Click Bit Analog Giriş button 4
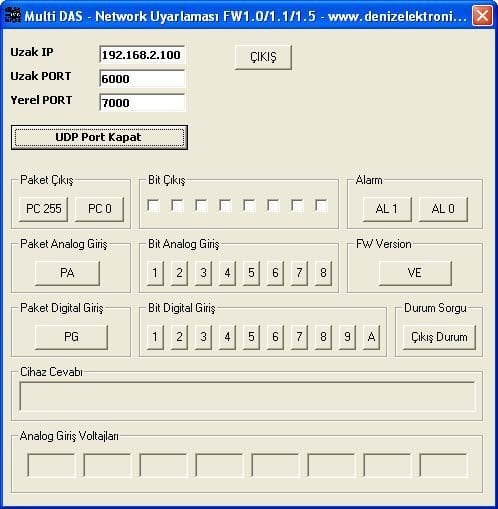Screen dimensions: 498x509 tap(227, 273)
